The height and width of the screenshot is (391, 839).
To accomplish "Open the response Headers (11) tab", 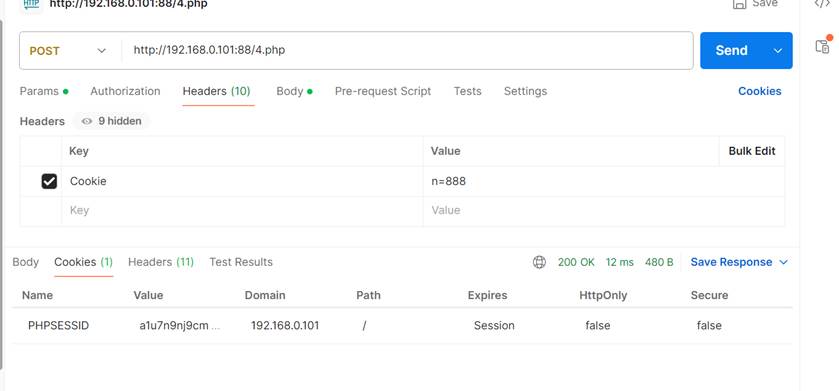I will pos(161,262).
